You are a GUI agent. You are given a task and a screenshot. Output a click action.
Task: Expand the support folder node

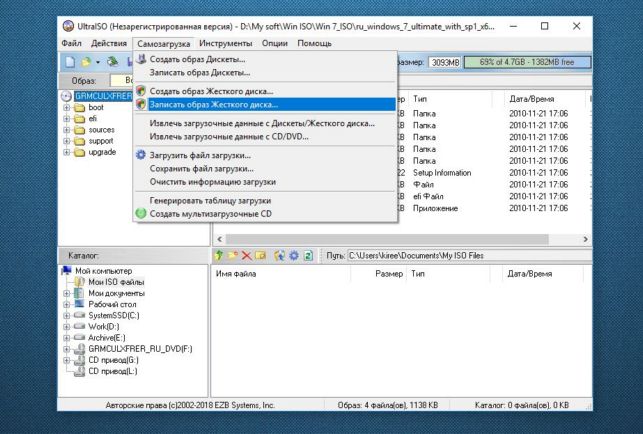point(66,141)
